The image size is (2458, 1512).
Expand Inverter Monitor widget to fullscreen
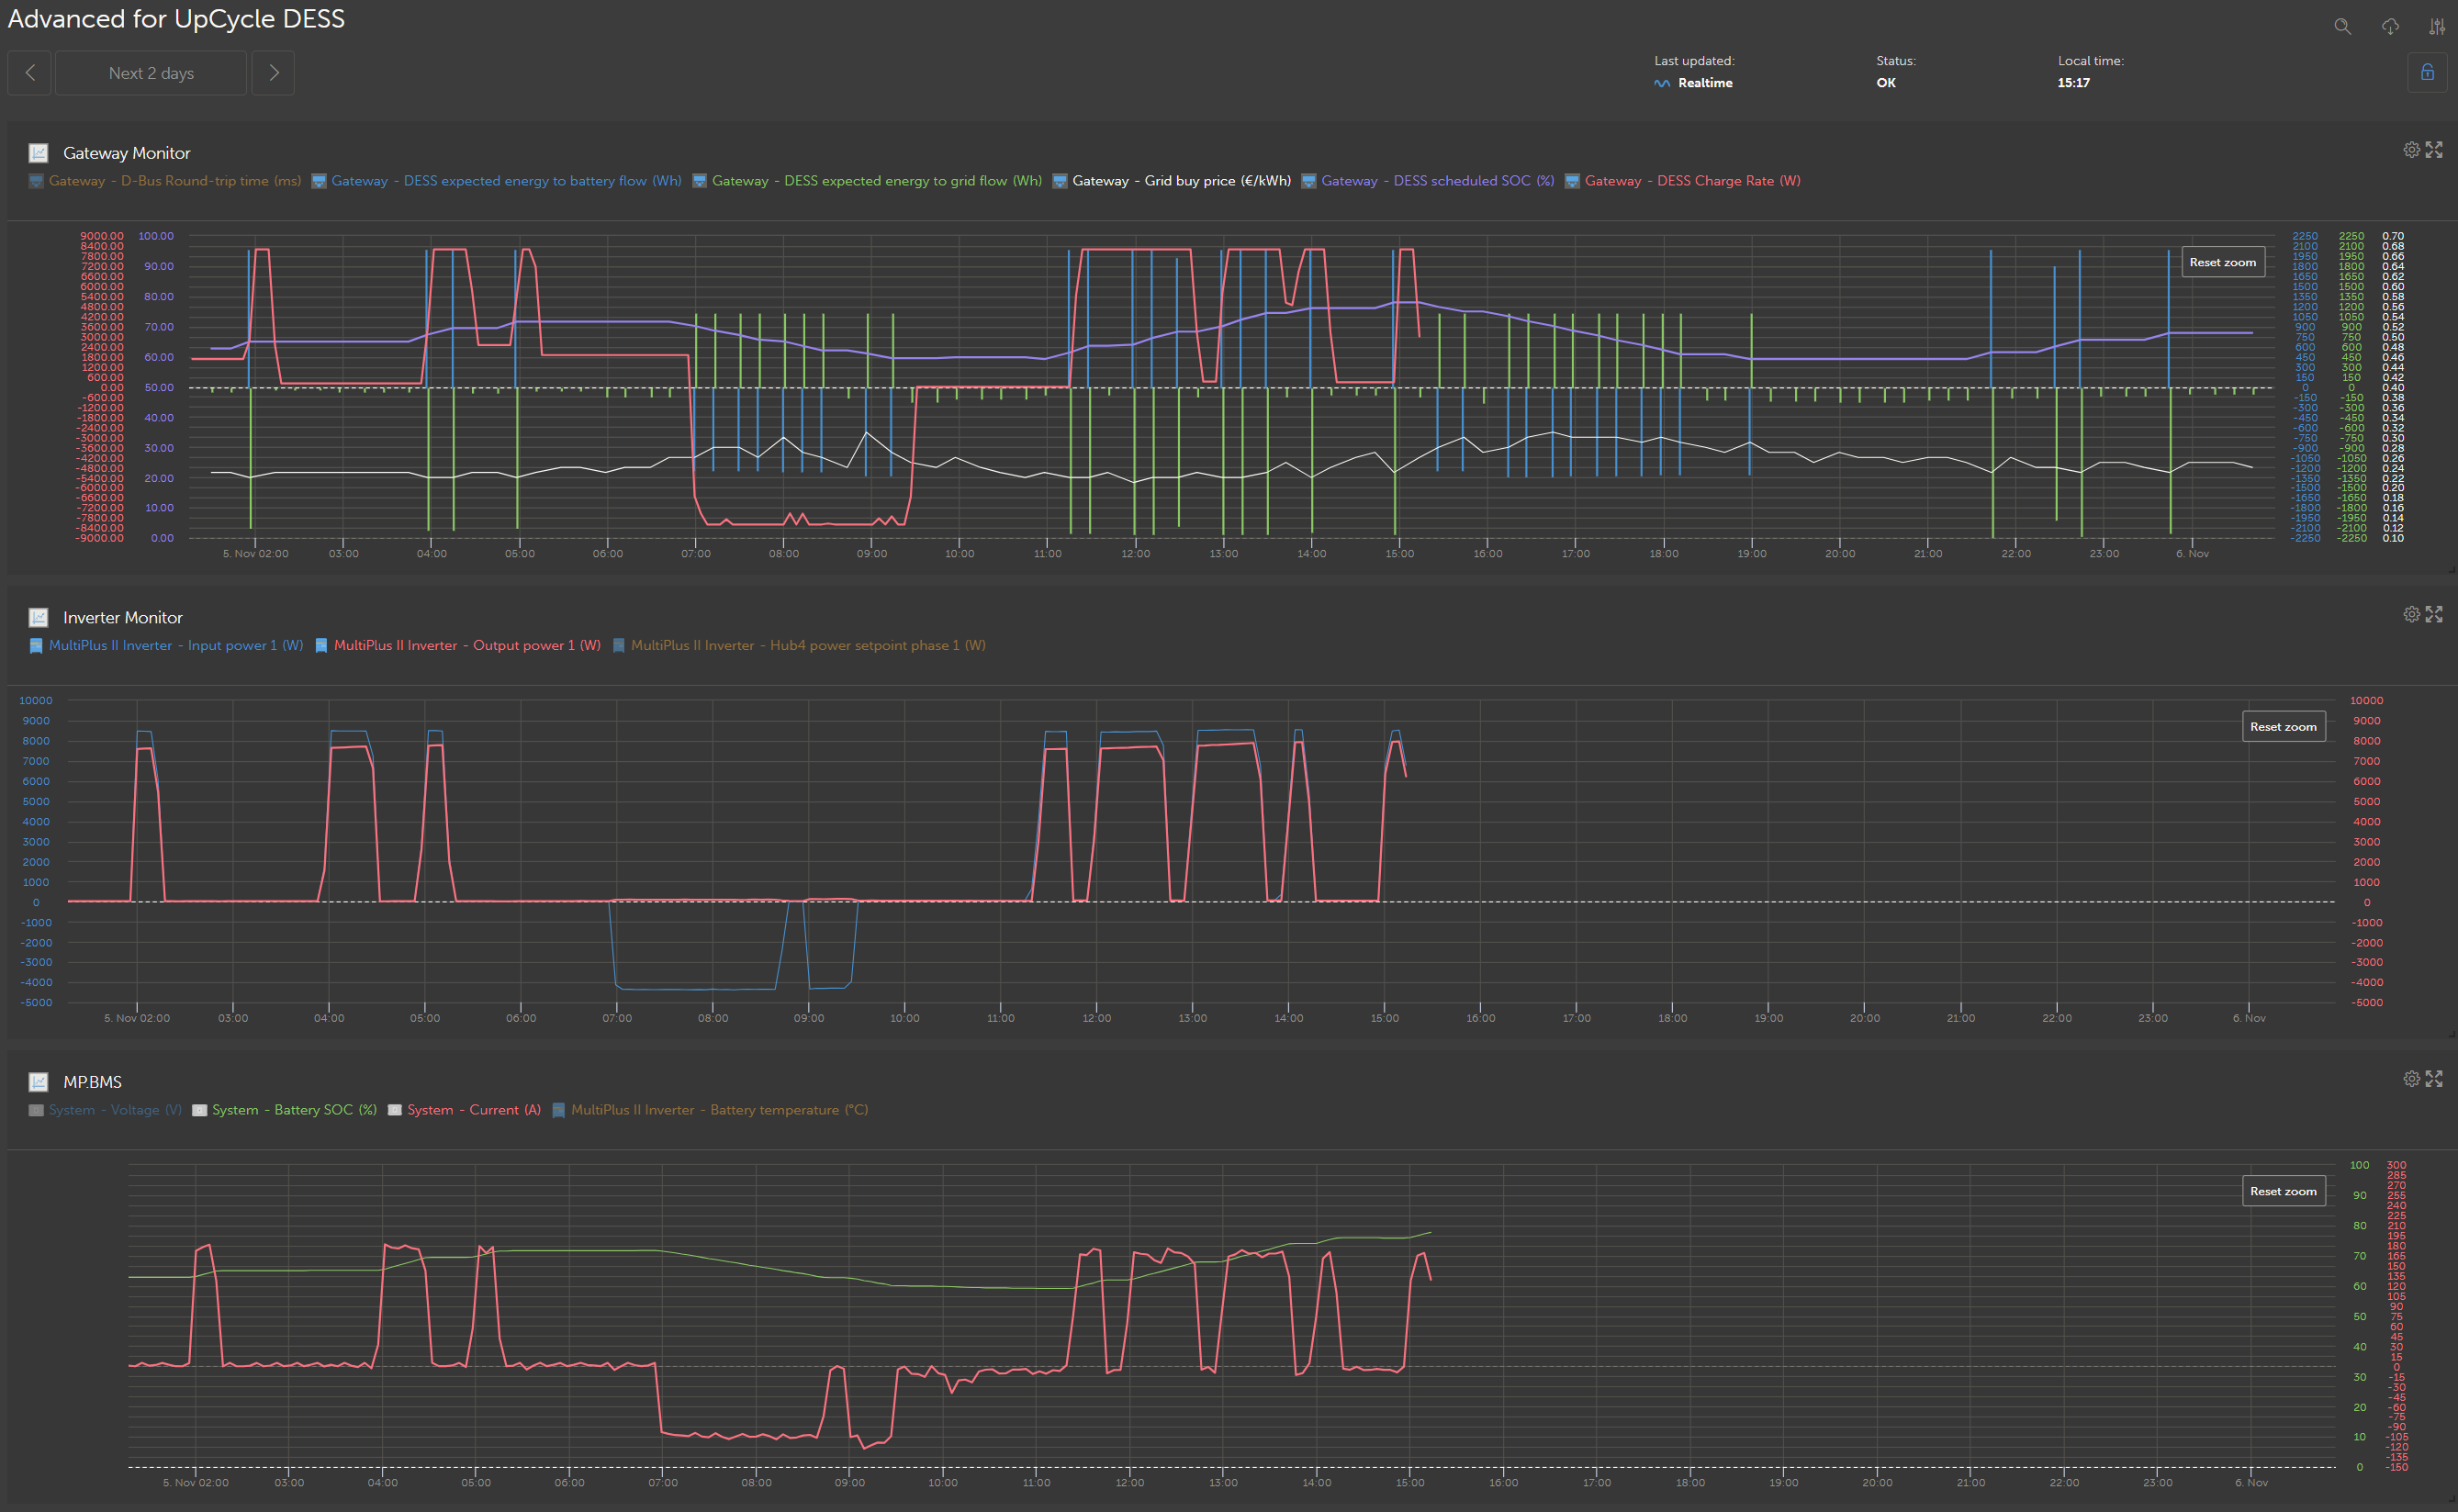click(2434, 614)
